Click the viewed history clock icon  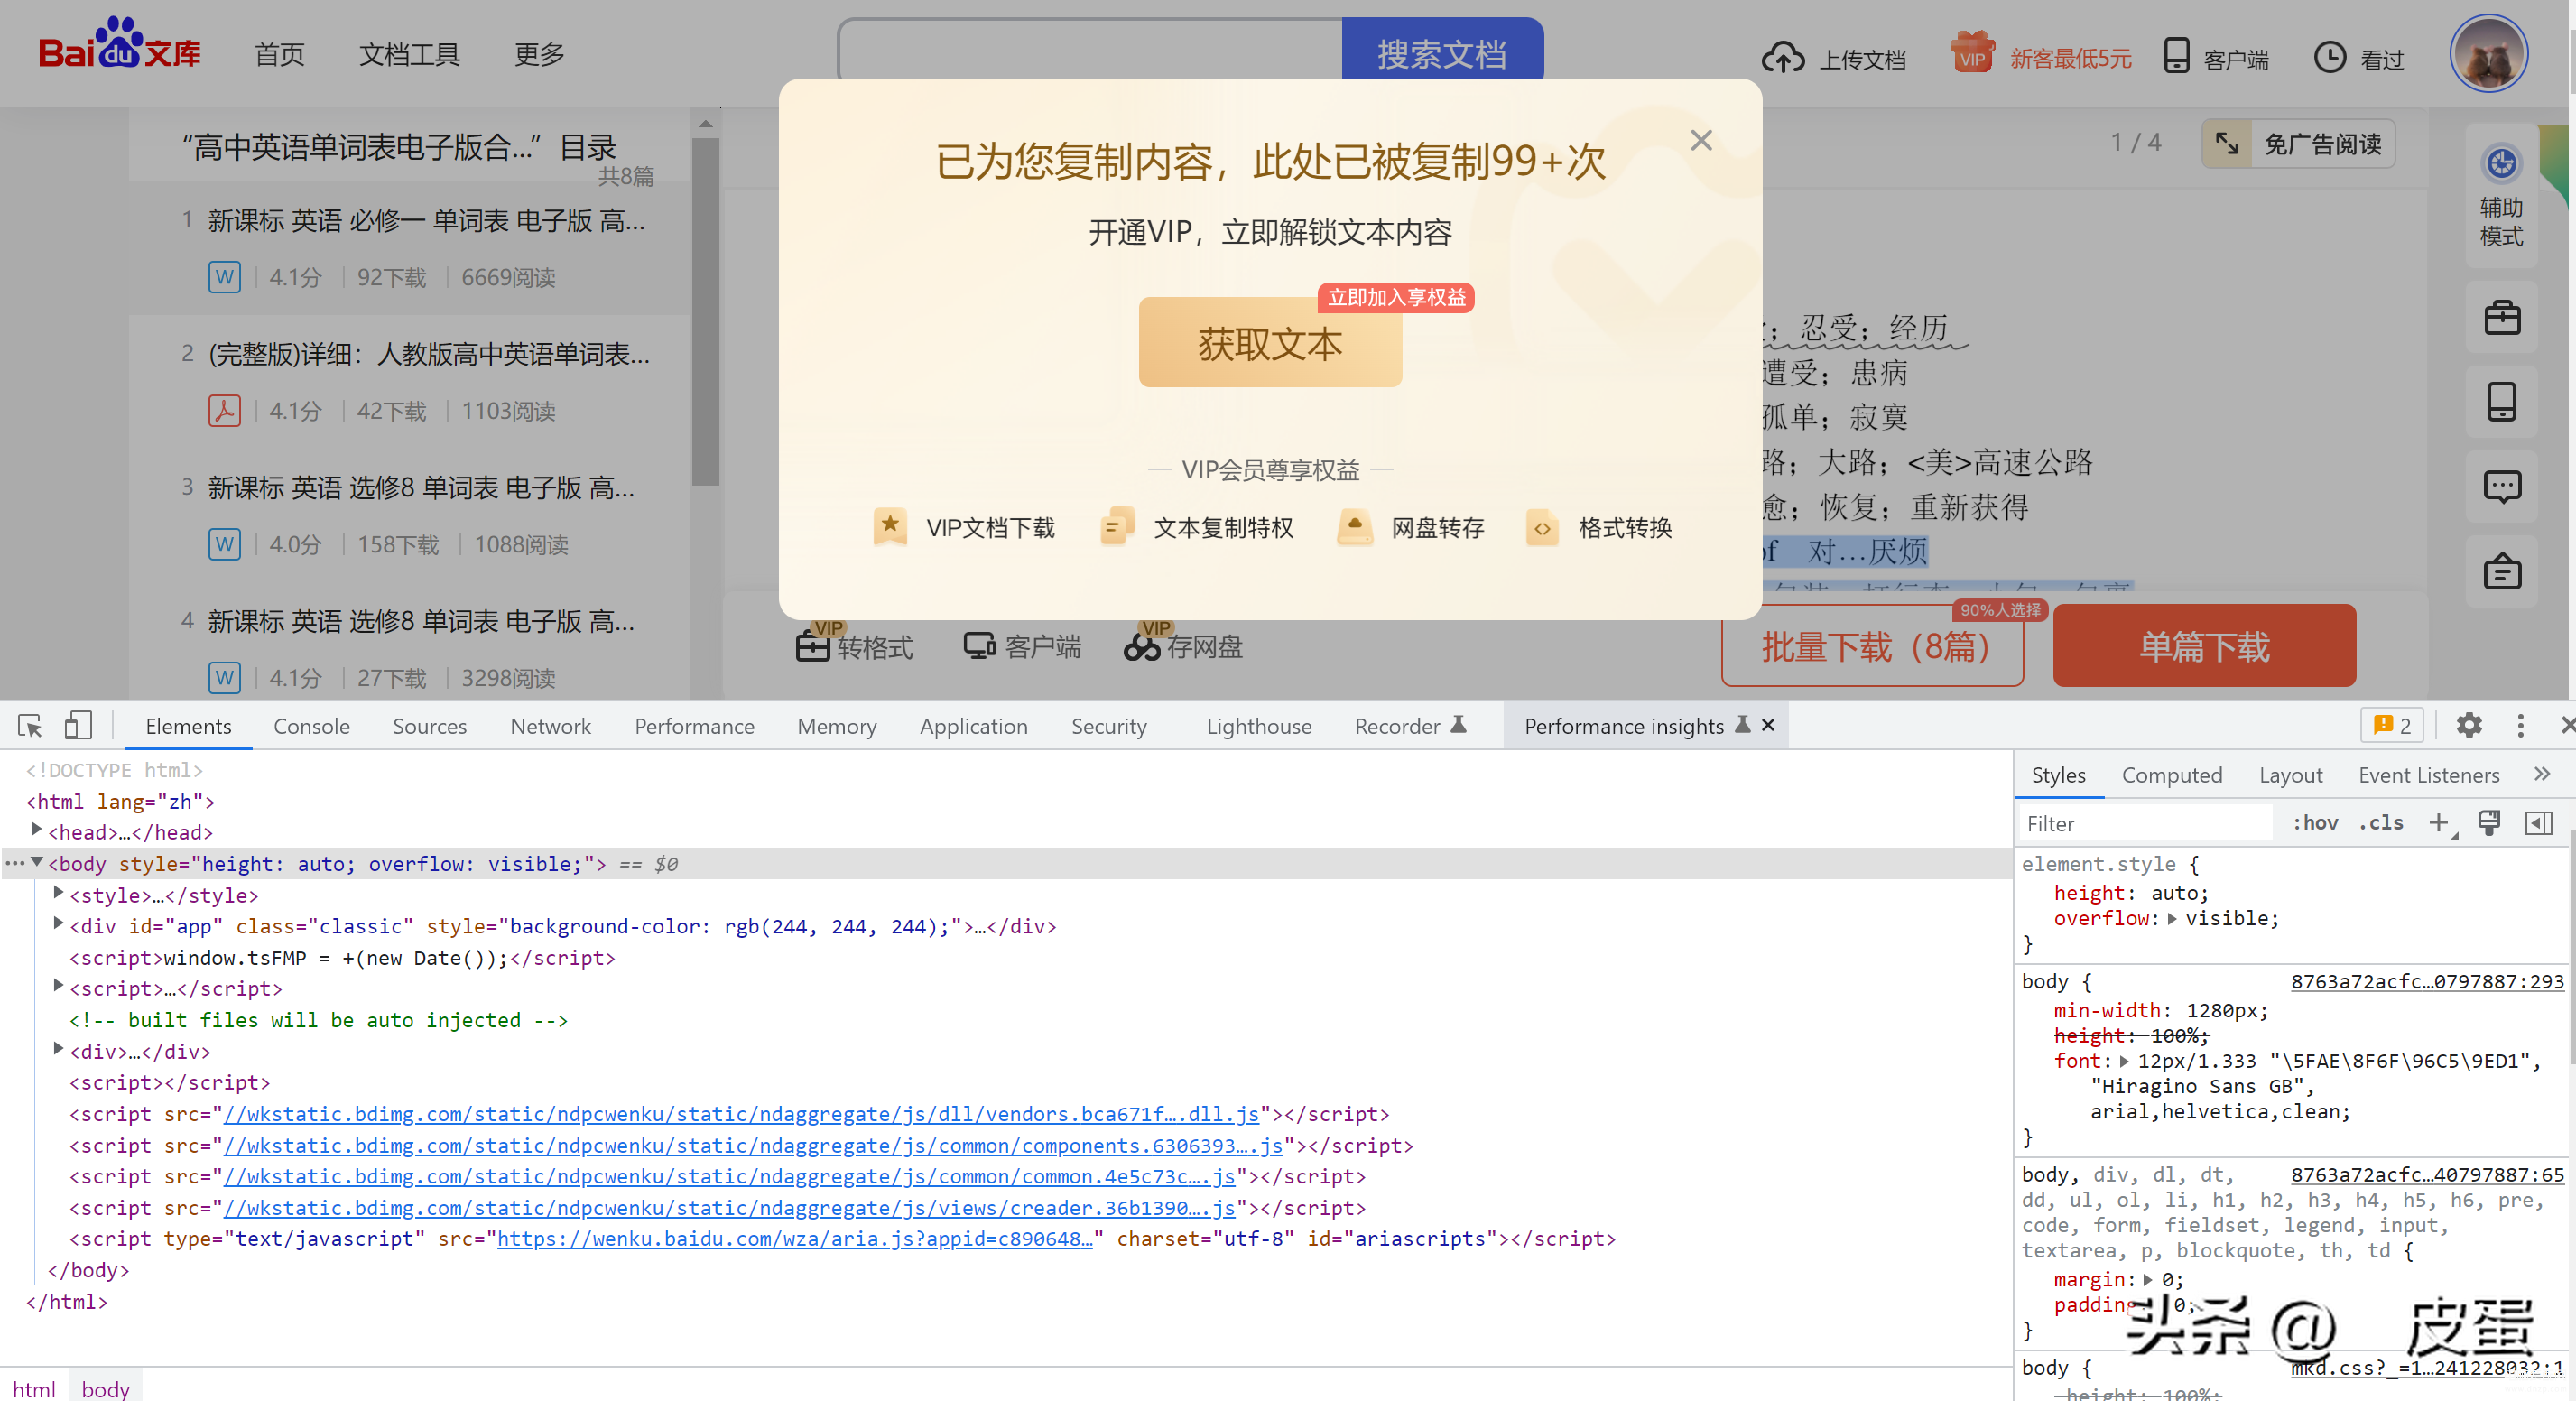point(2329,58)
